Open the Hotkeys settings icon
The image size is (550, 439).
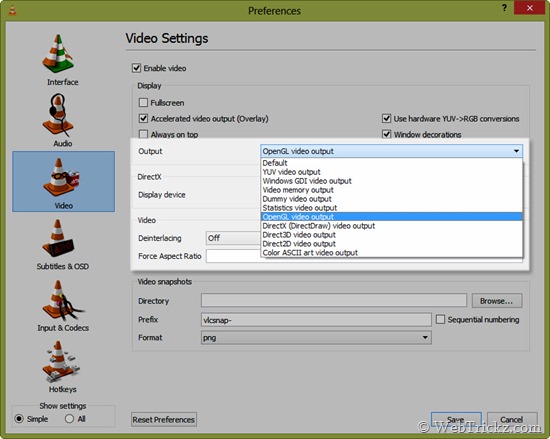click(60, 362)
